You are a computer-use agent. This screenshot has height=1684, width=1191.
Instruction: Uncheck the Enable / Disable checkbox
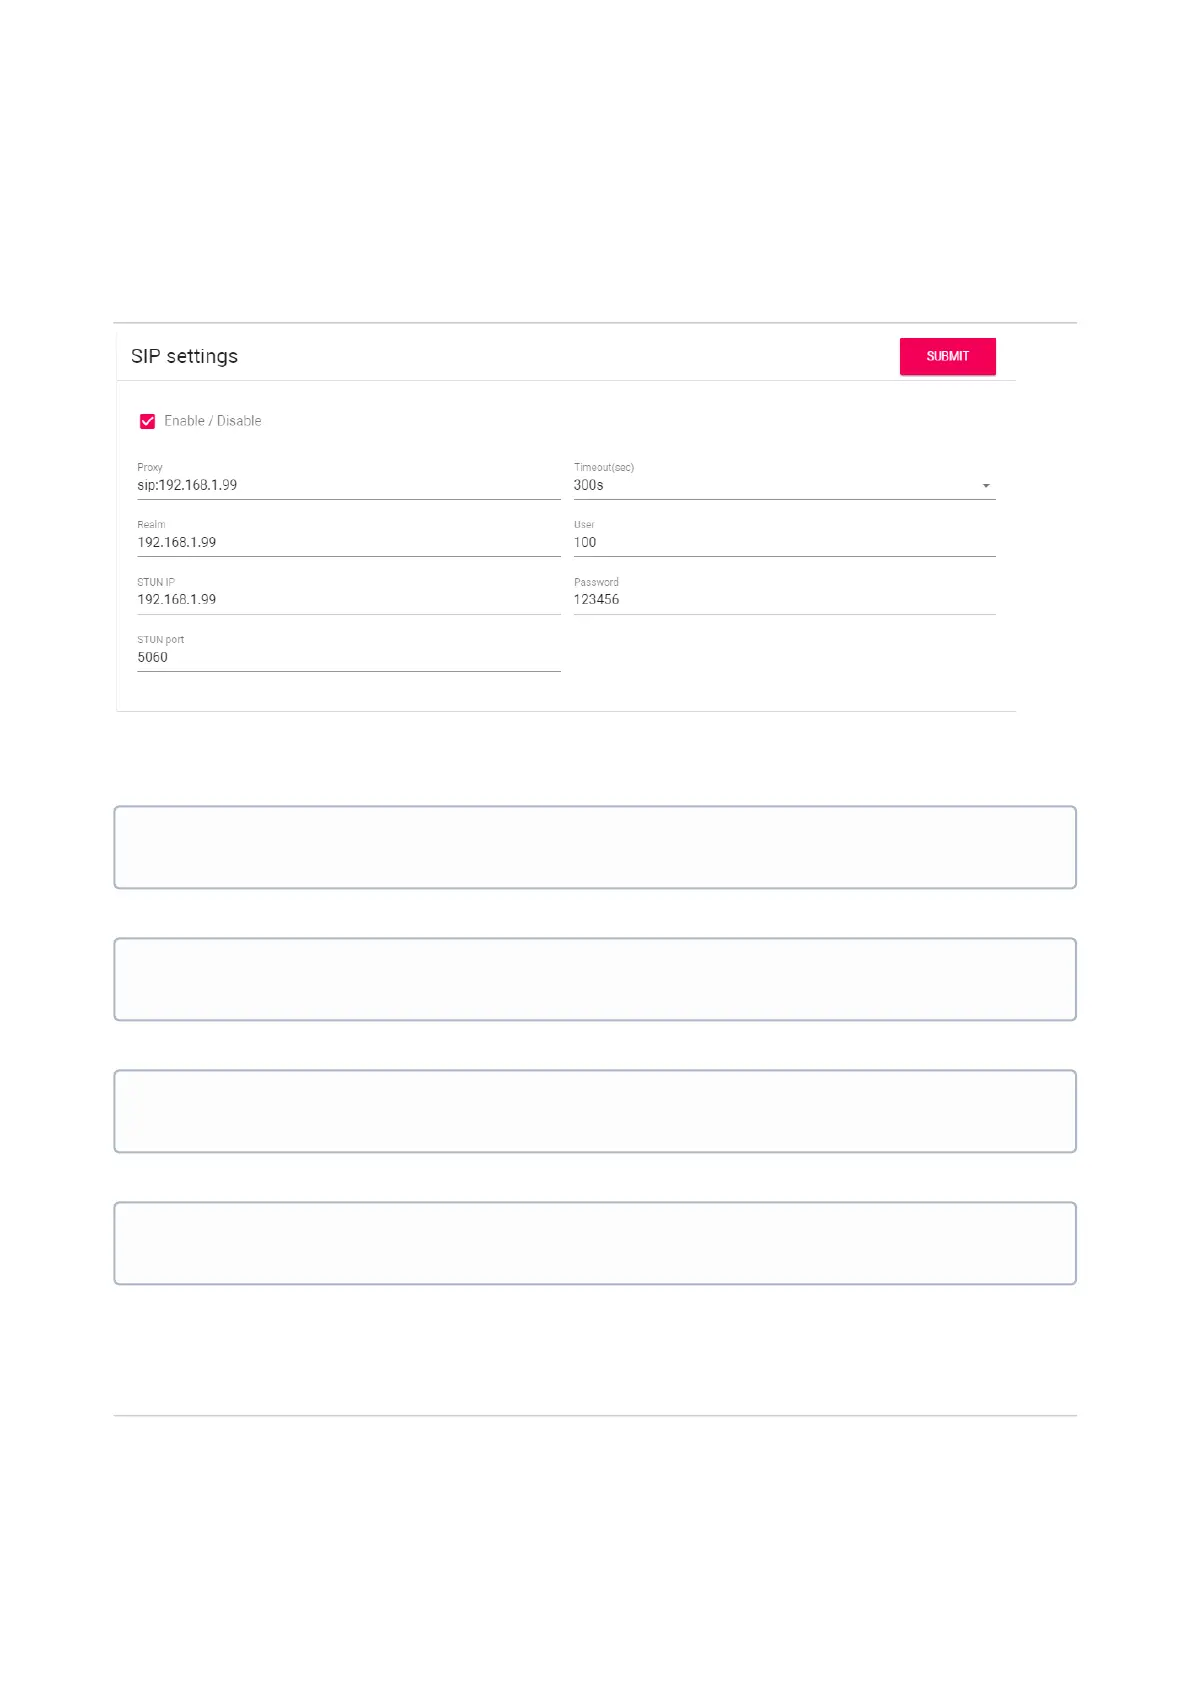pos(148,422)
